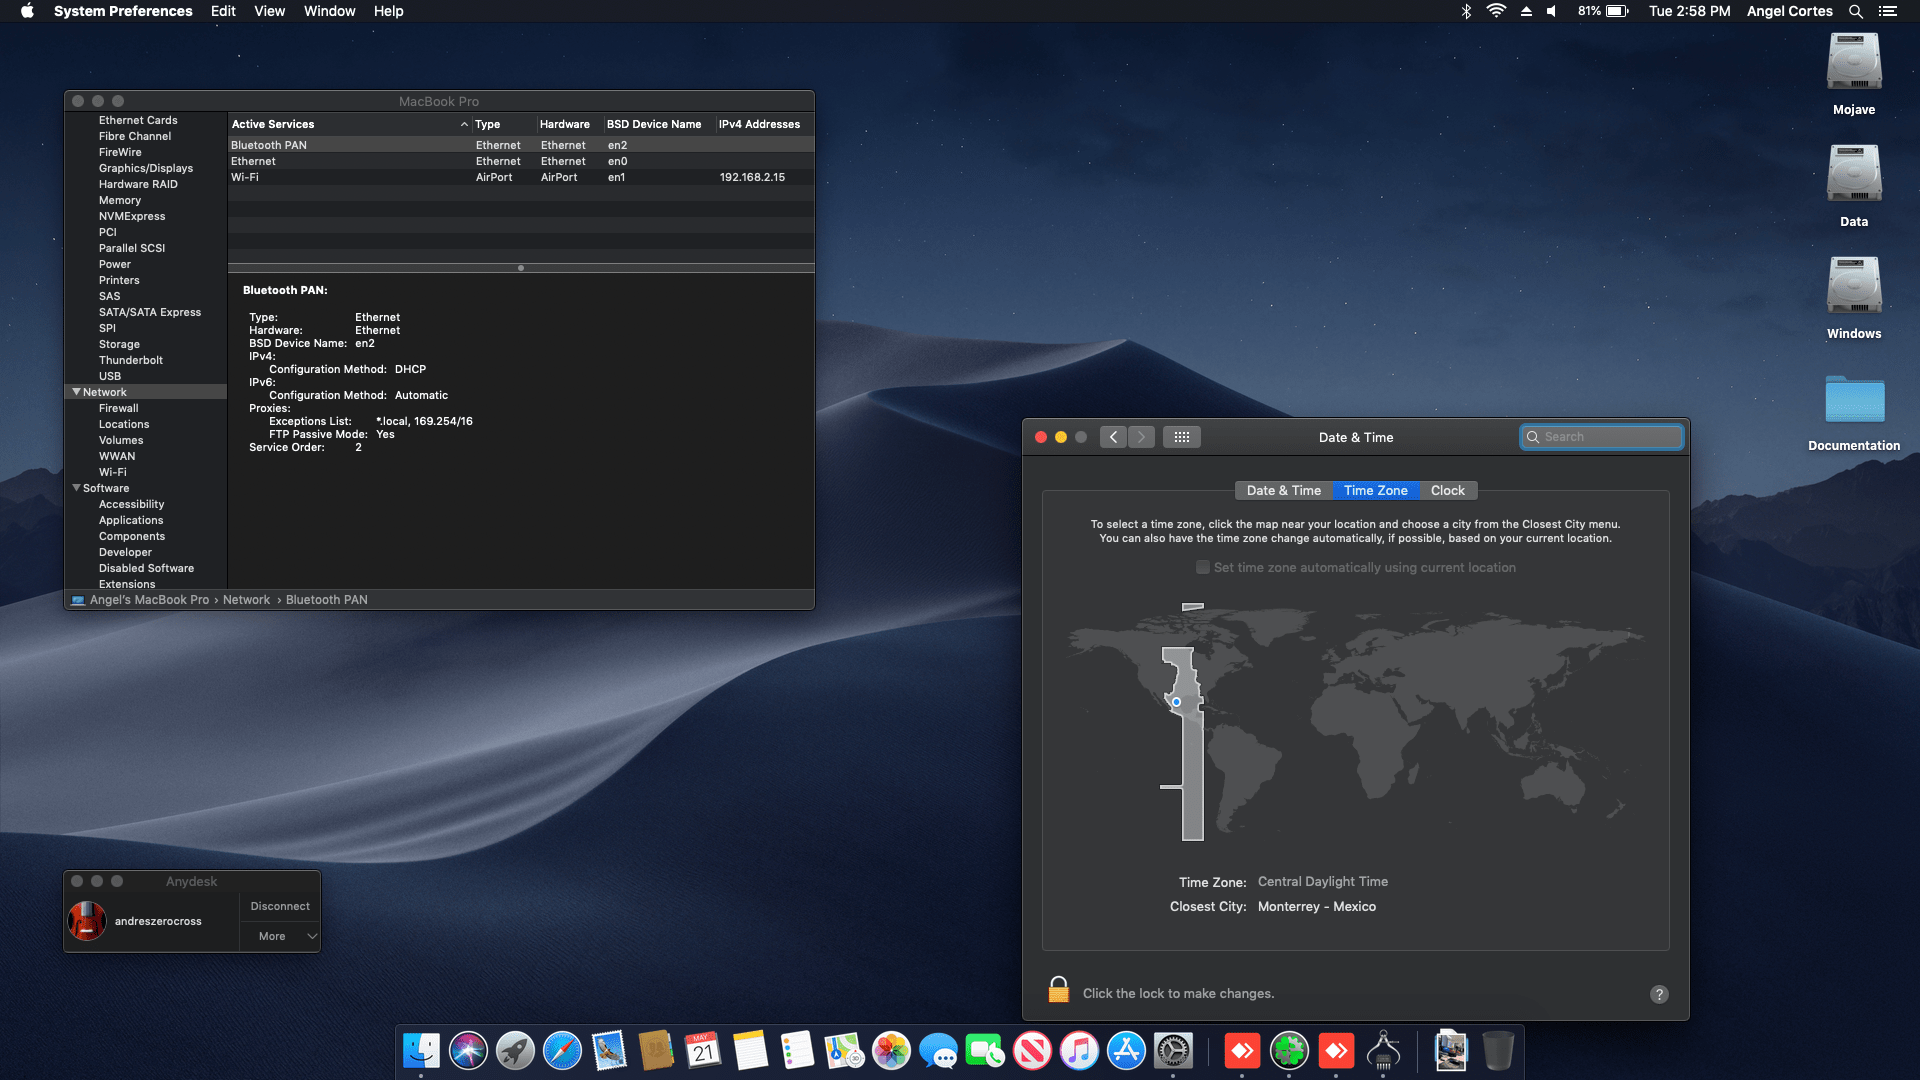Open Maps from the Dock

click(x=844, y=1051)
